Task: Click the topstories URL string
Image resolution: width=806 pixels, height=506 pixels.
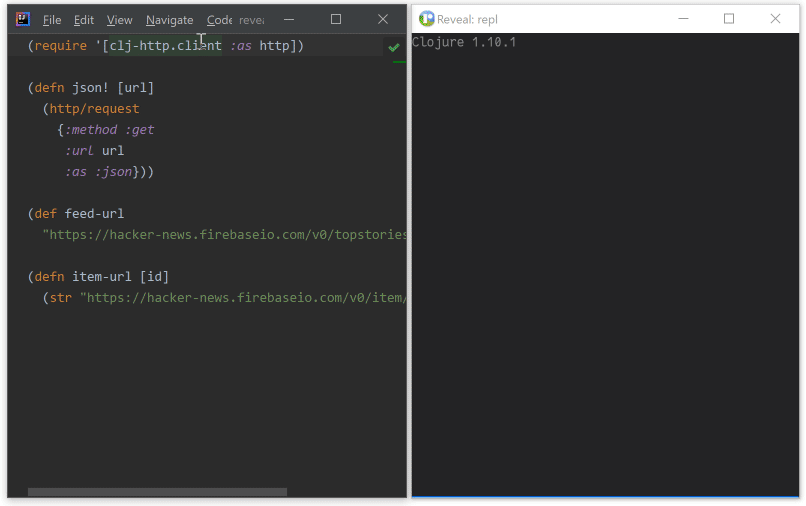Action: (225, 235)
